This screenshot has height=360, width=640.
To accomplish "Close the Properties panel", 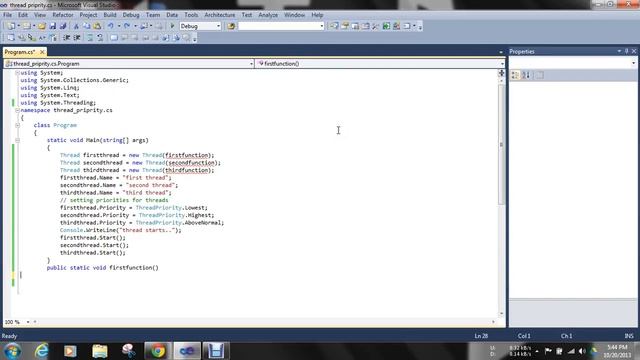I will pos(634,51).
